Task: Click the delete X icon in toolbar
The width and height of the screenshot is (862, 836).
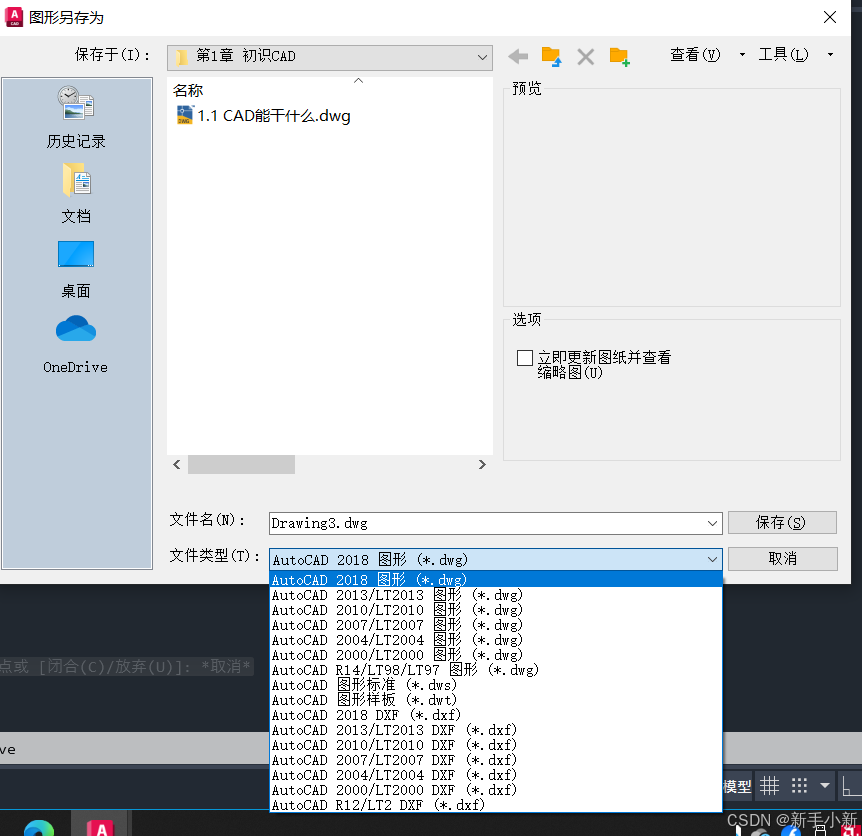Action: pyautogui.click(x=585, y=56)
